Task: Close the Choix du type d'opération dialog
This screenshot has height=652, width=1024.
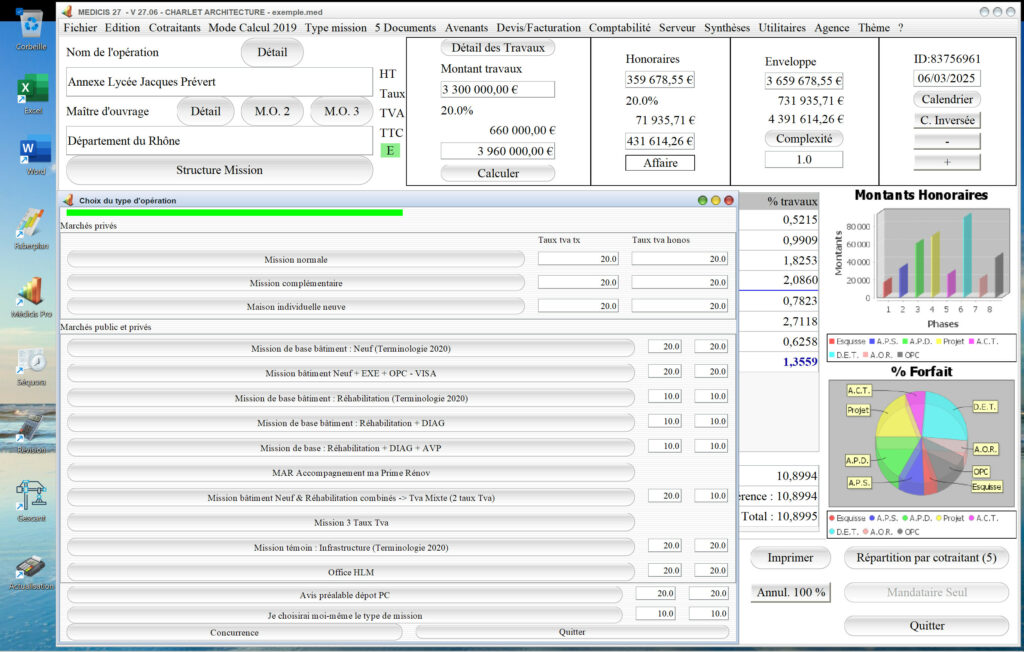Action: click(x=729, y=201)
